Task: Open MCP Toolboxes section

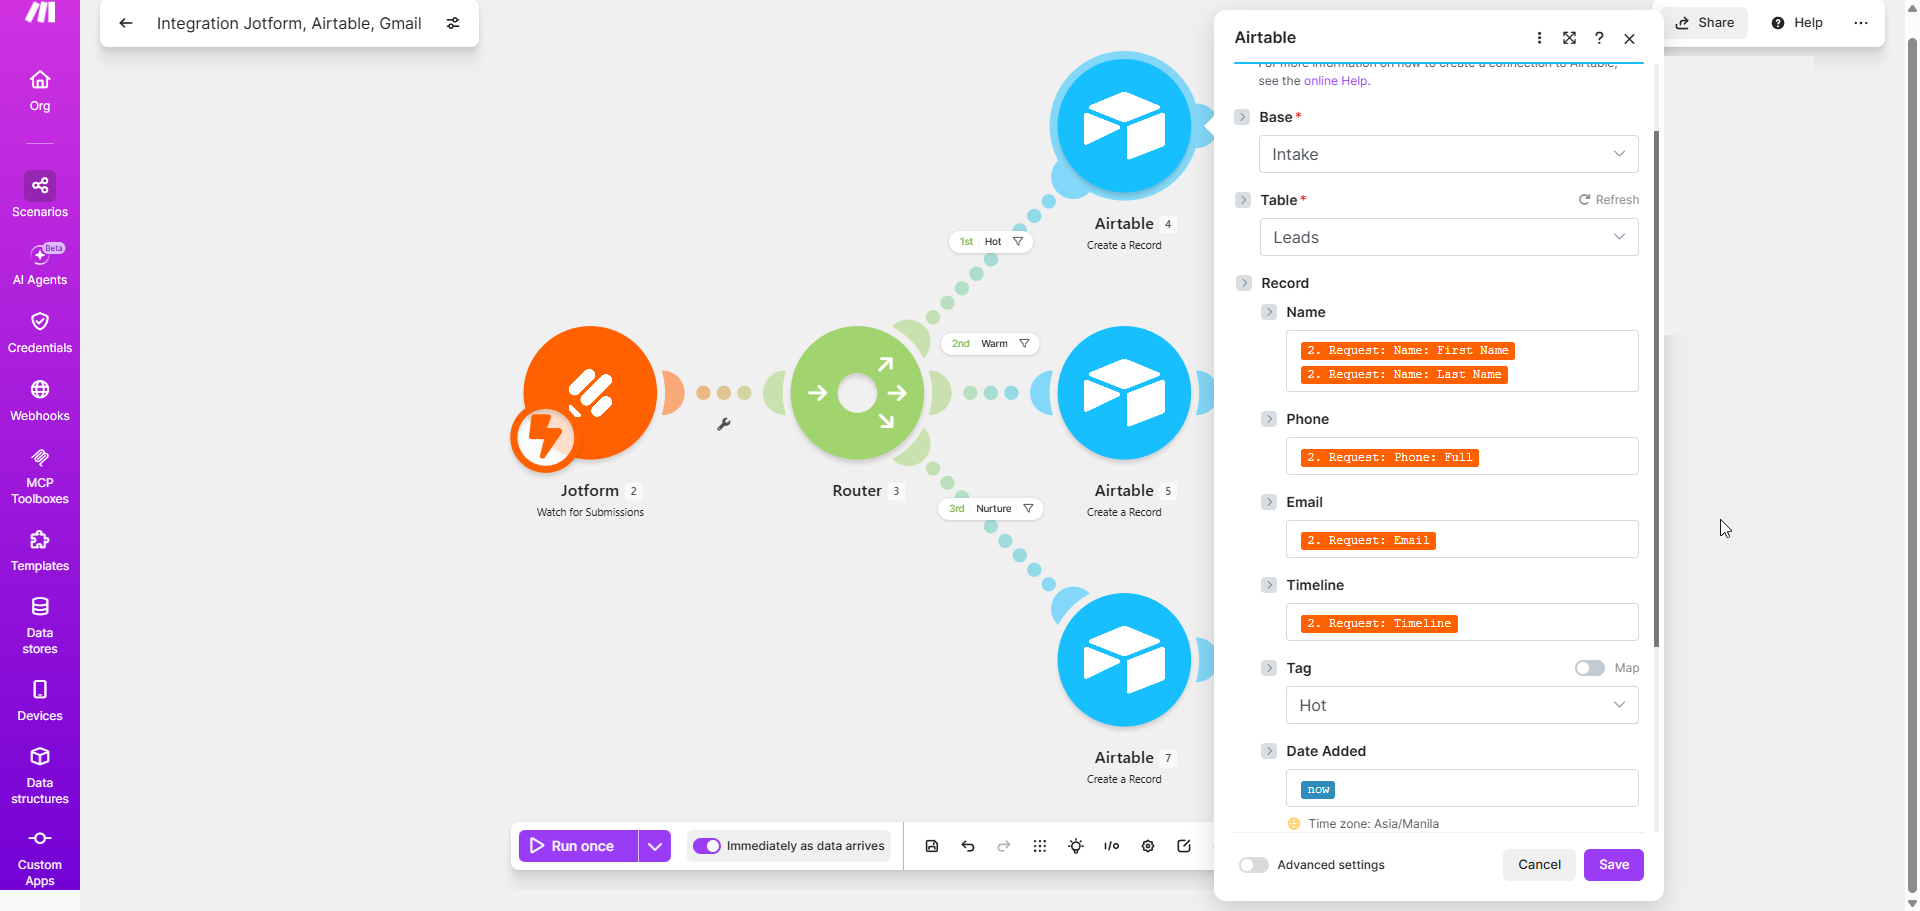Action: pos(40,475)
